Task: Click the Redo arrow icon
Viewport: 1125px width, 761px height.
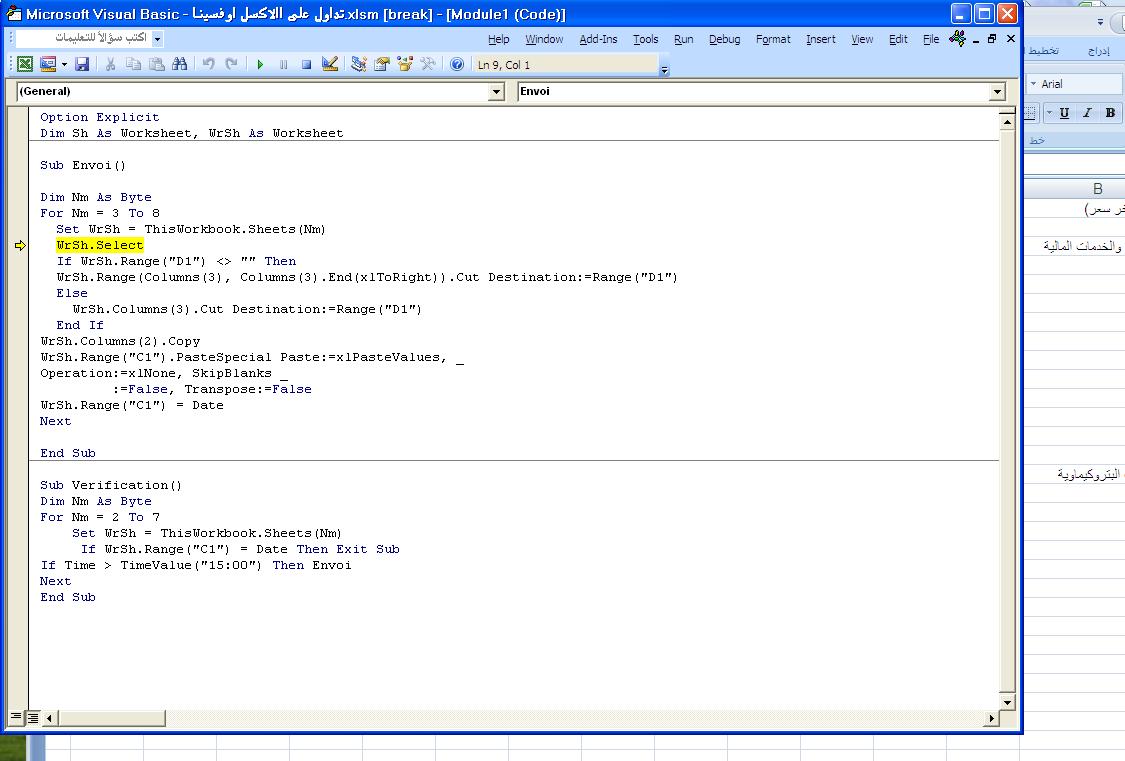Action: pos(231,65)
